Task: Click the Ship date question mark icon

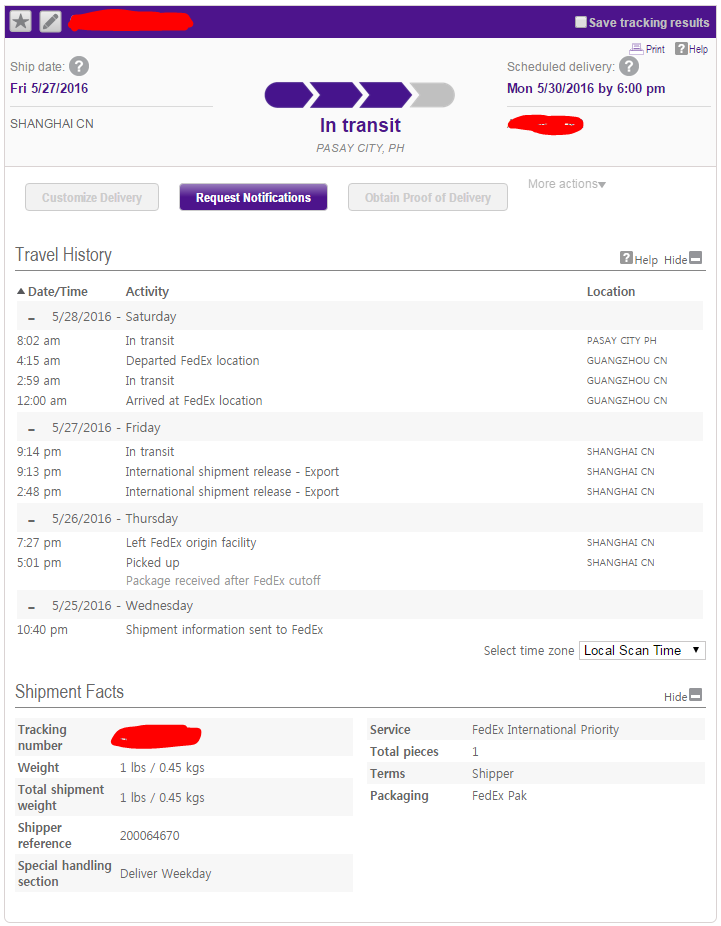Action: pos(79,67)
